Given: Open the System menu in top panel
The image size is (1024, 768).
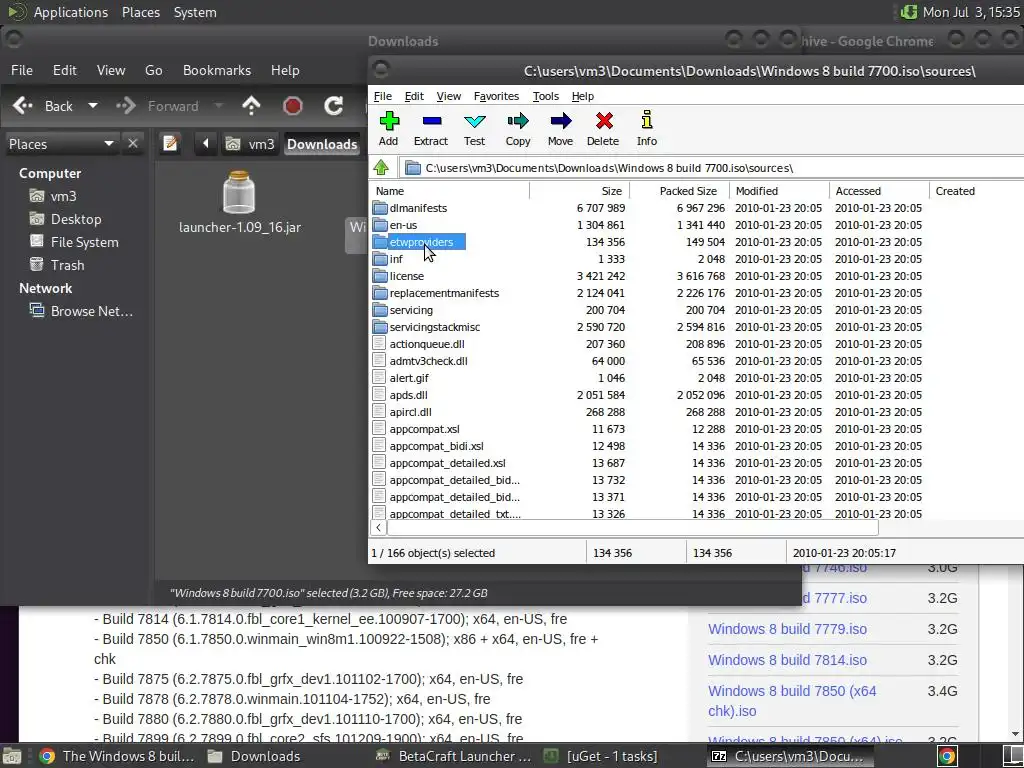Looking at the screenshot, I should (195, 12).
